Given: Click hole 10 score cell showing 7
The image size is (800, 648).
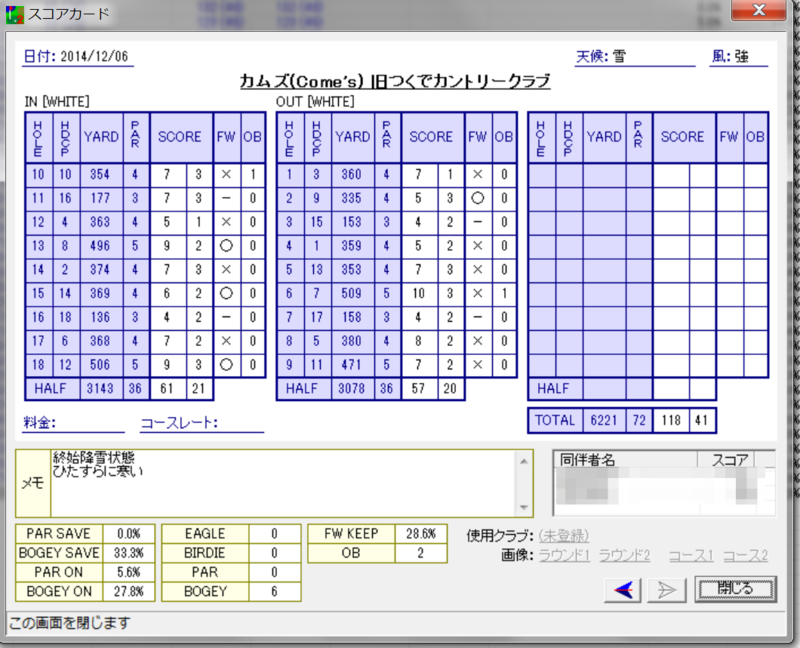Looking at the screenshot, I should 168,175.
